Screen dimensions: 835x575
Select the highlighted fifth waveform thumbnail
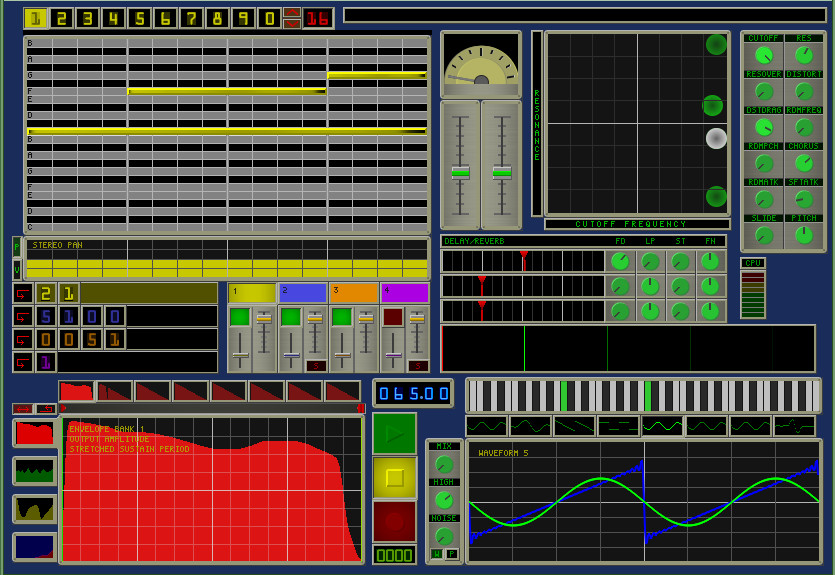[x=662, y=426]
